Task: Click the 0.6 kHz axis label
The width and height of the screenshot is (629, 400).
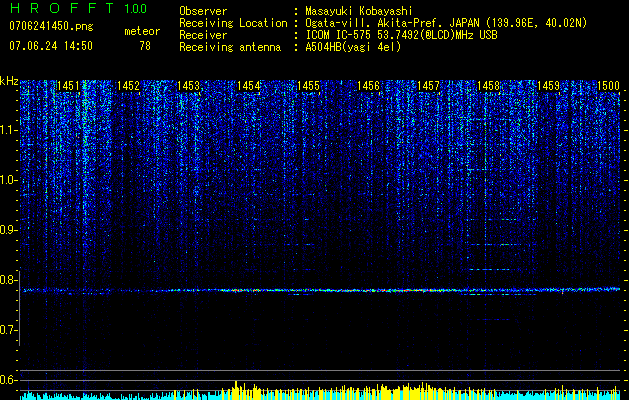Action: pyautogui.click(x=9, y=380)
